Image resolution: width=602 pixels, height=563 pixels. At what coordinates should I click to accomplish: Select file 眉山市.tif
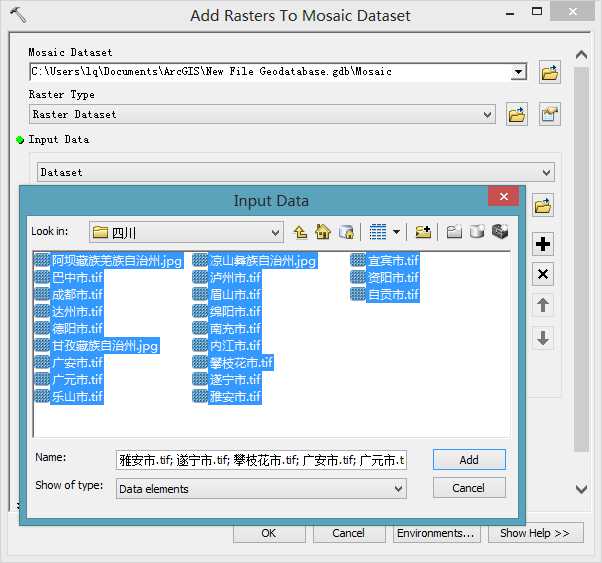coord(227,295)
